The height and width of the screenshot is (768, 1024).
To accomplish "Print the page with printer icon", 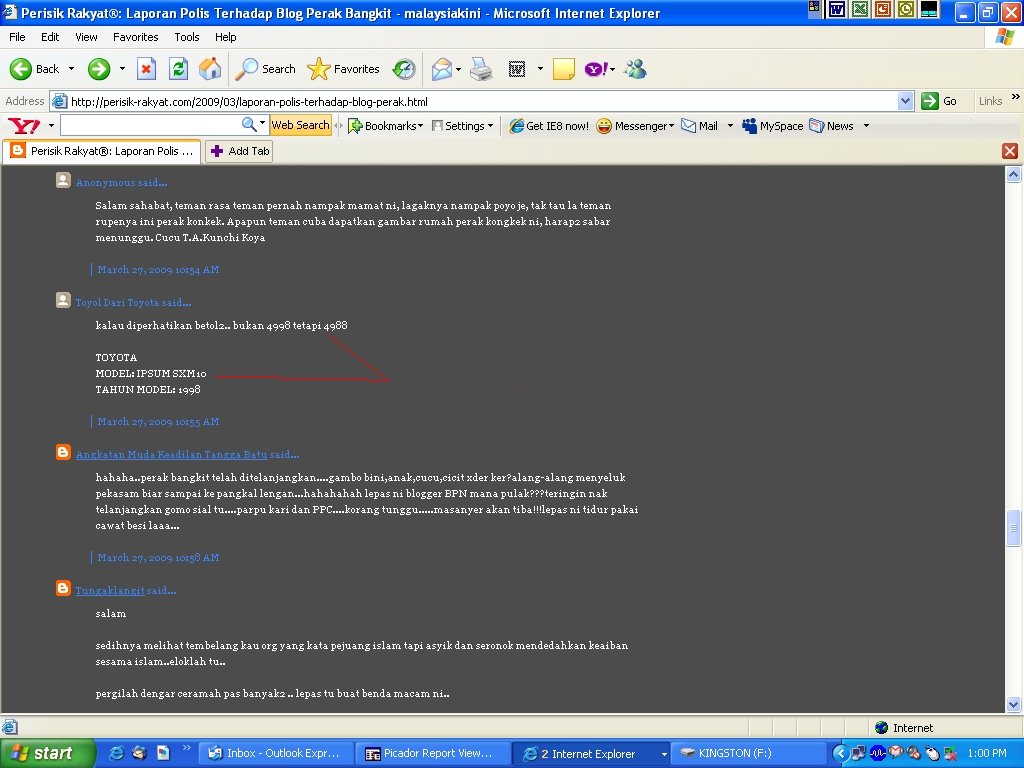I will pos(481,69).
